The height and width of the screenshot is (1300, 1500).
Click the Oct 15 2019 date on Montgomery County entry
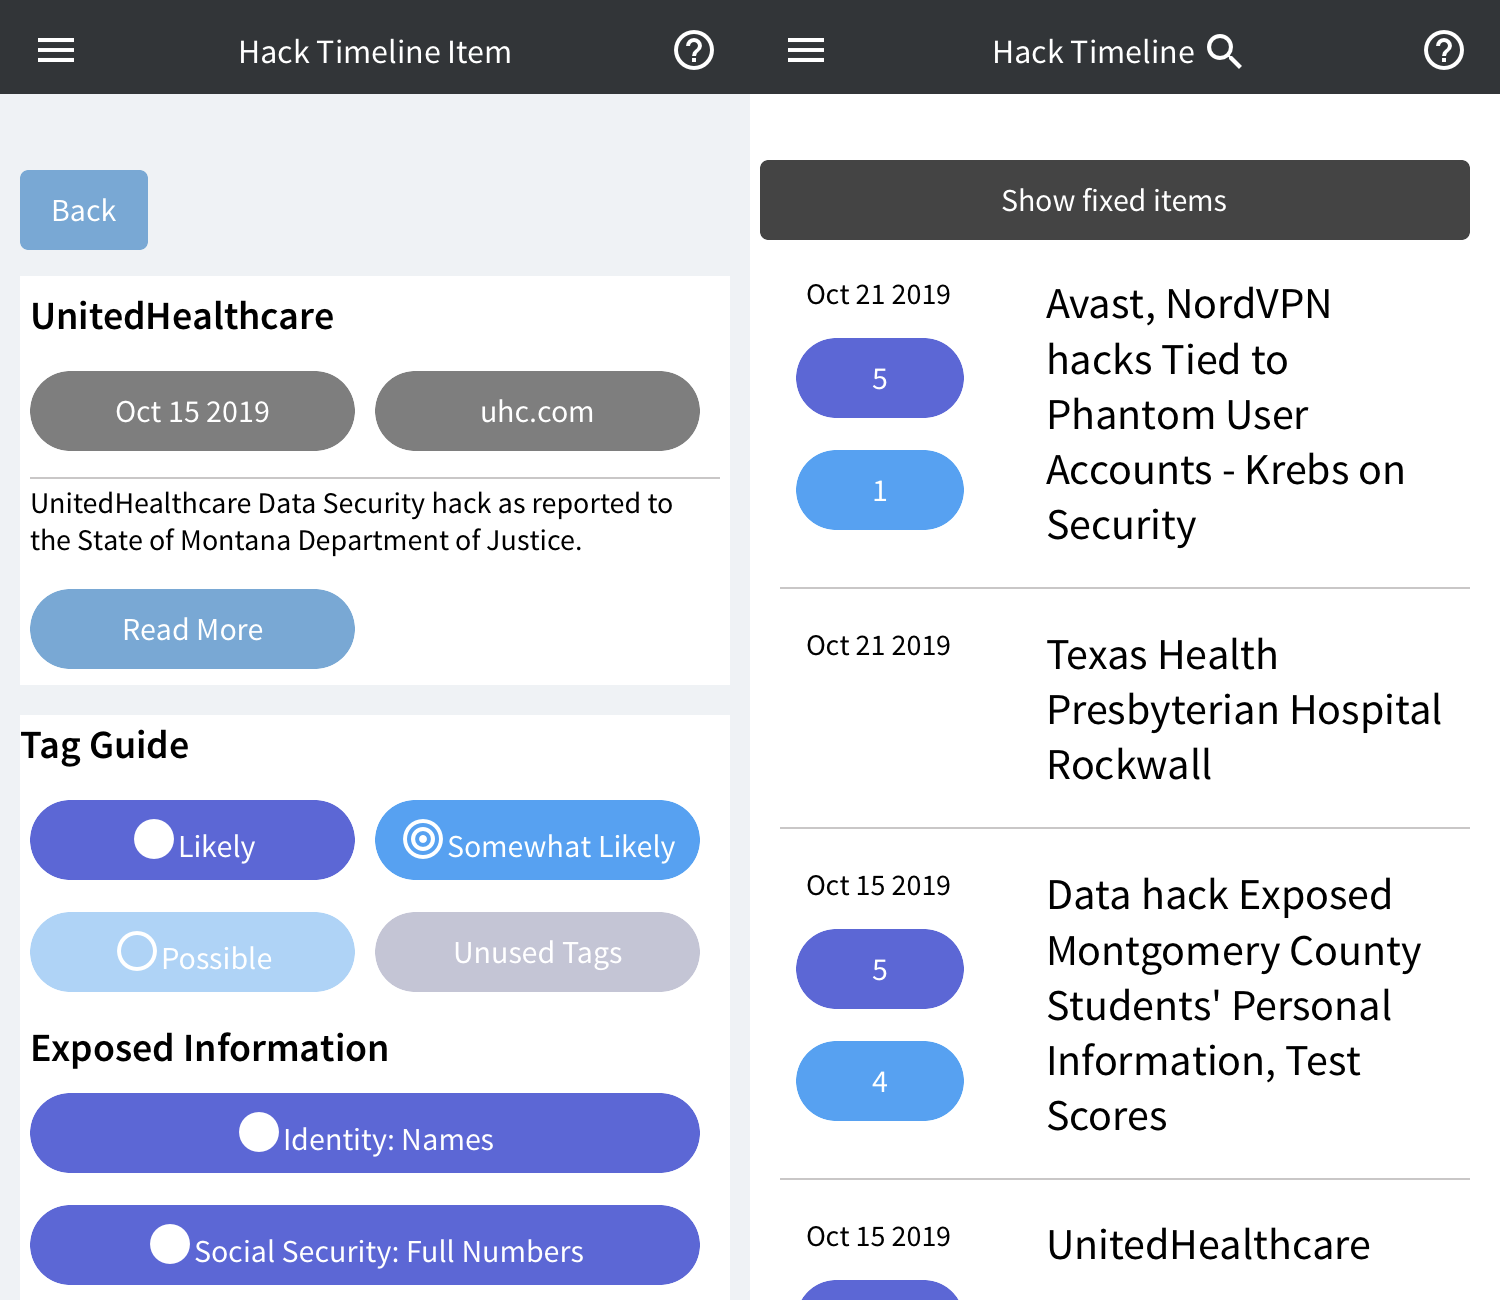878,885
